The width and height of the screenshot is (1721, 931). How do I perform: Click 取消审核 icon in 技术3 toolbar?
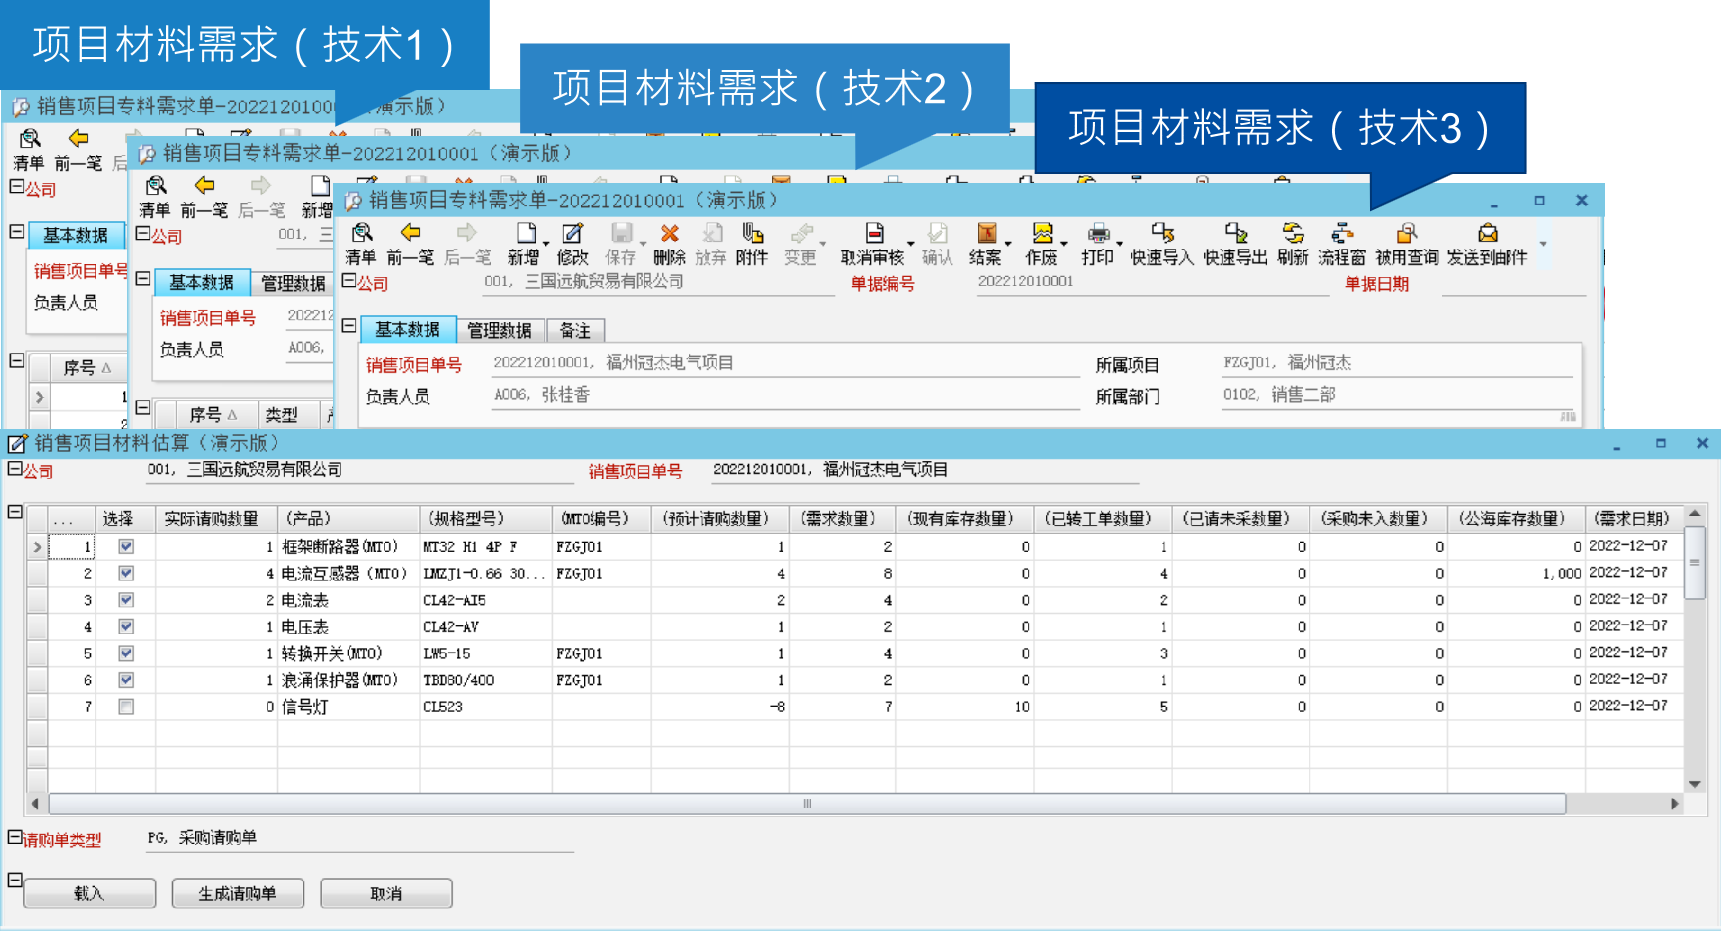[x=873, y=233]
